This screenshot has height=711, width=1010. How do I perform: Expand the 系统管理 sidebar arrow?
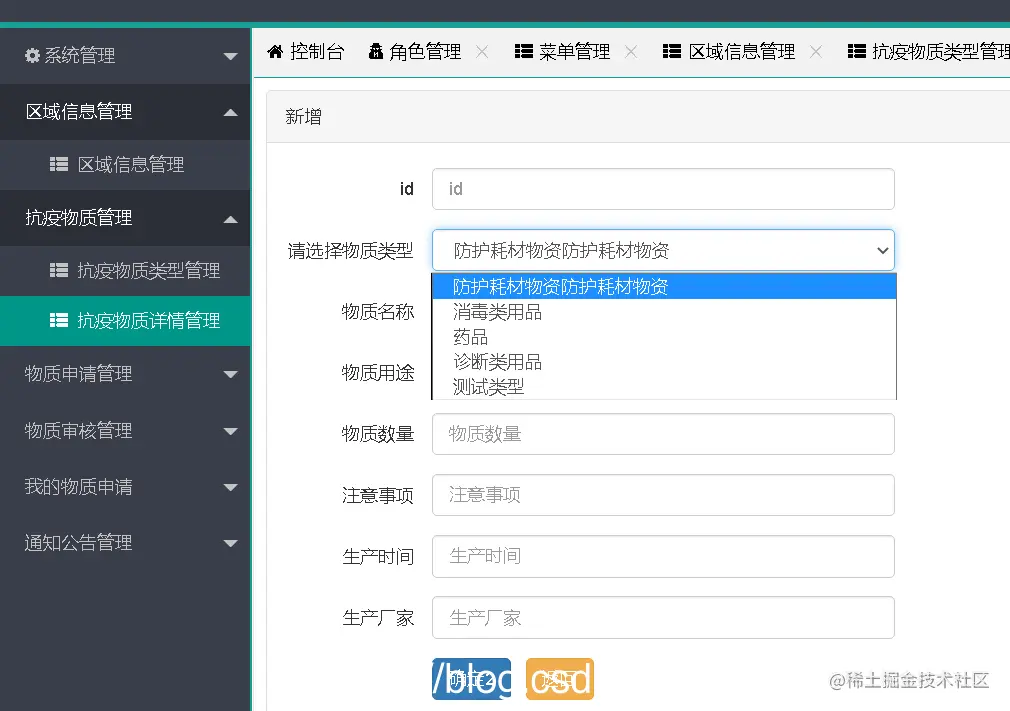(x=231, y=57)
